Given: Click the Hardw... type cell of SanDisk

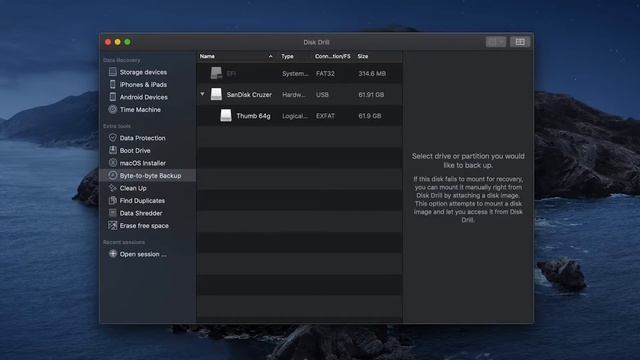Looking at the screenshot, I should [x=294, y=95].
